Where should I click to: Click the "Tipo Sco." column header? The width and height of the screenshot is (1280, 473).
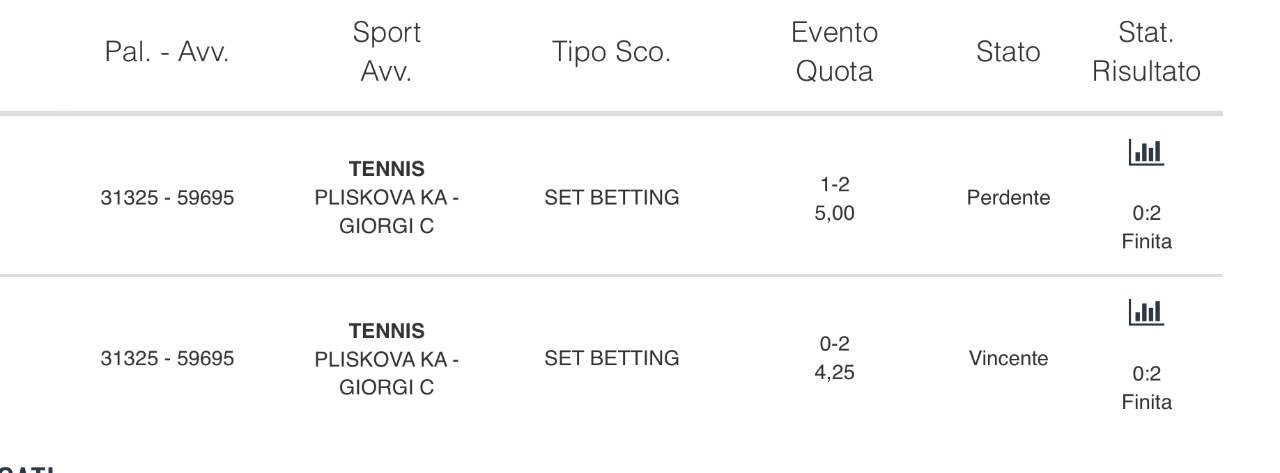(x=610, y=53)
